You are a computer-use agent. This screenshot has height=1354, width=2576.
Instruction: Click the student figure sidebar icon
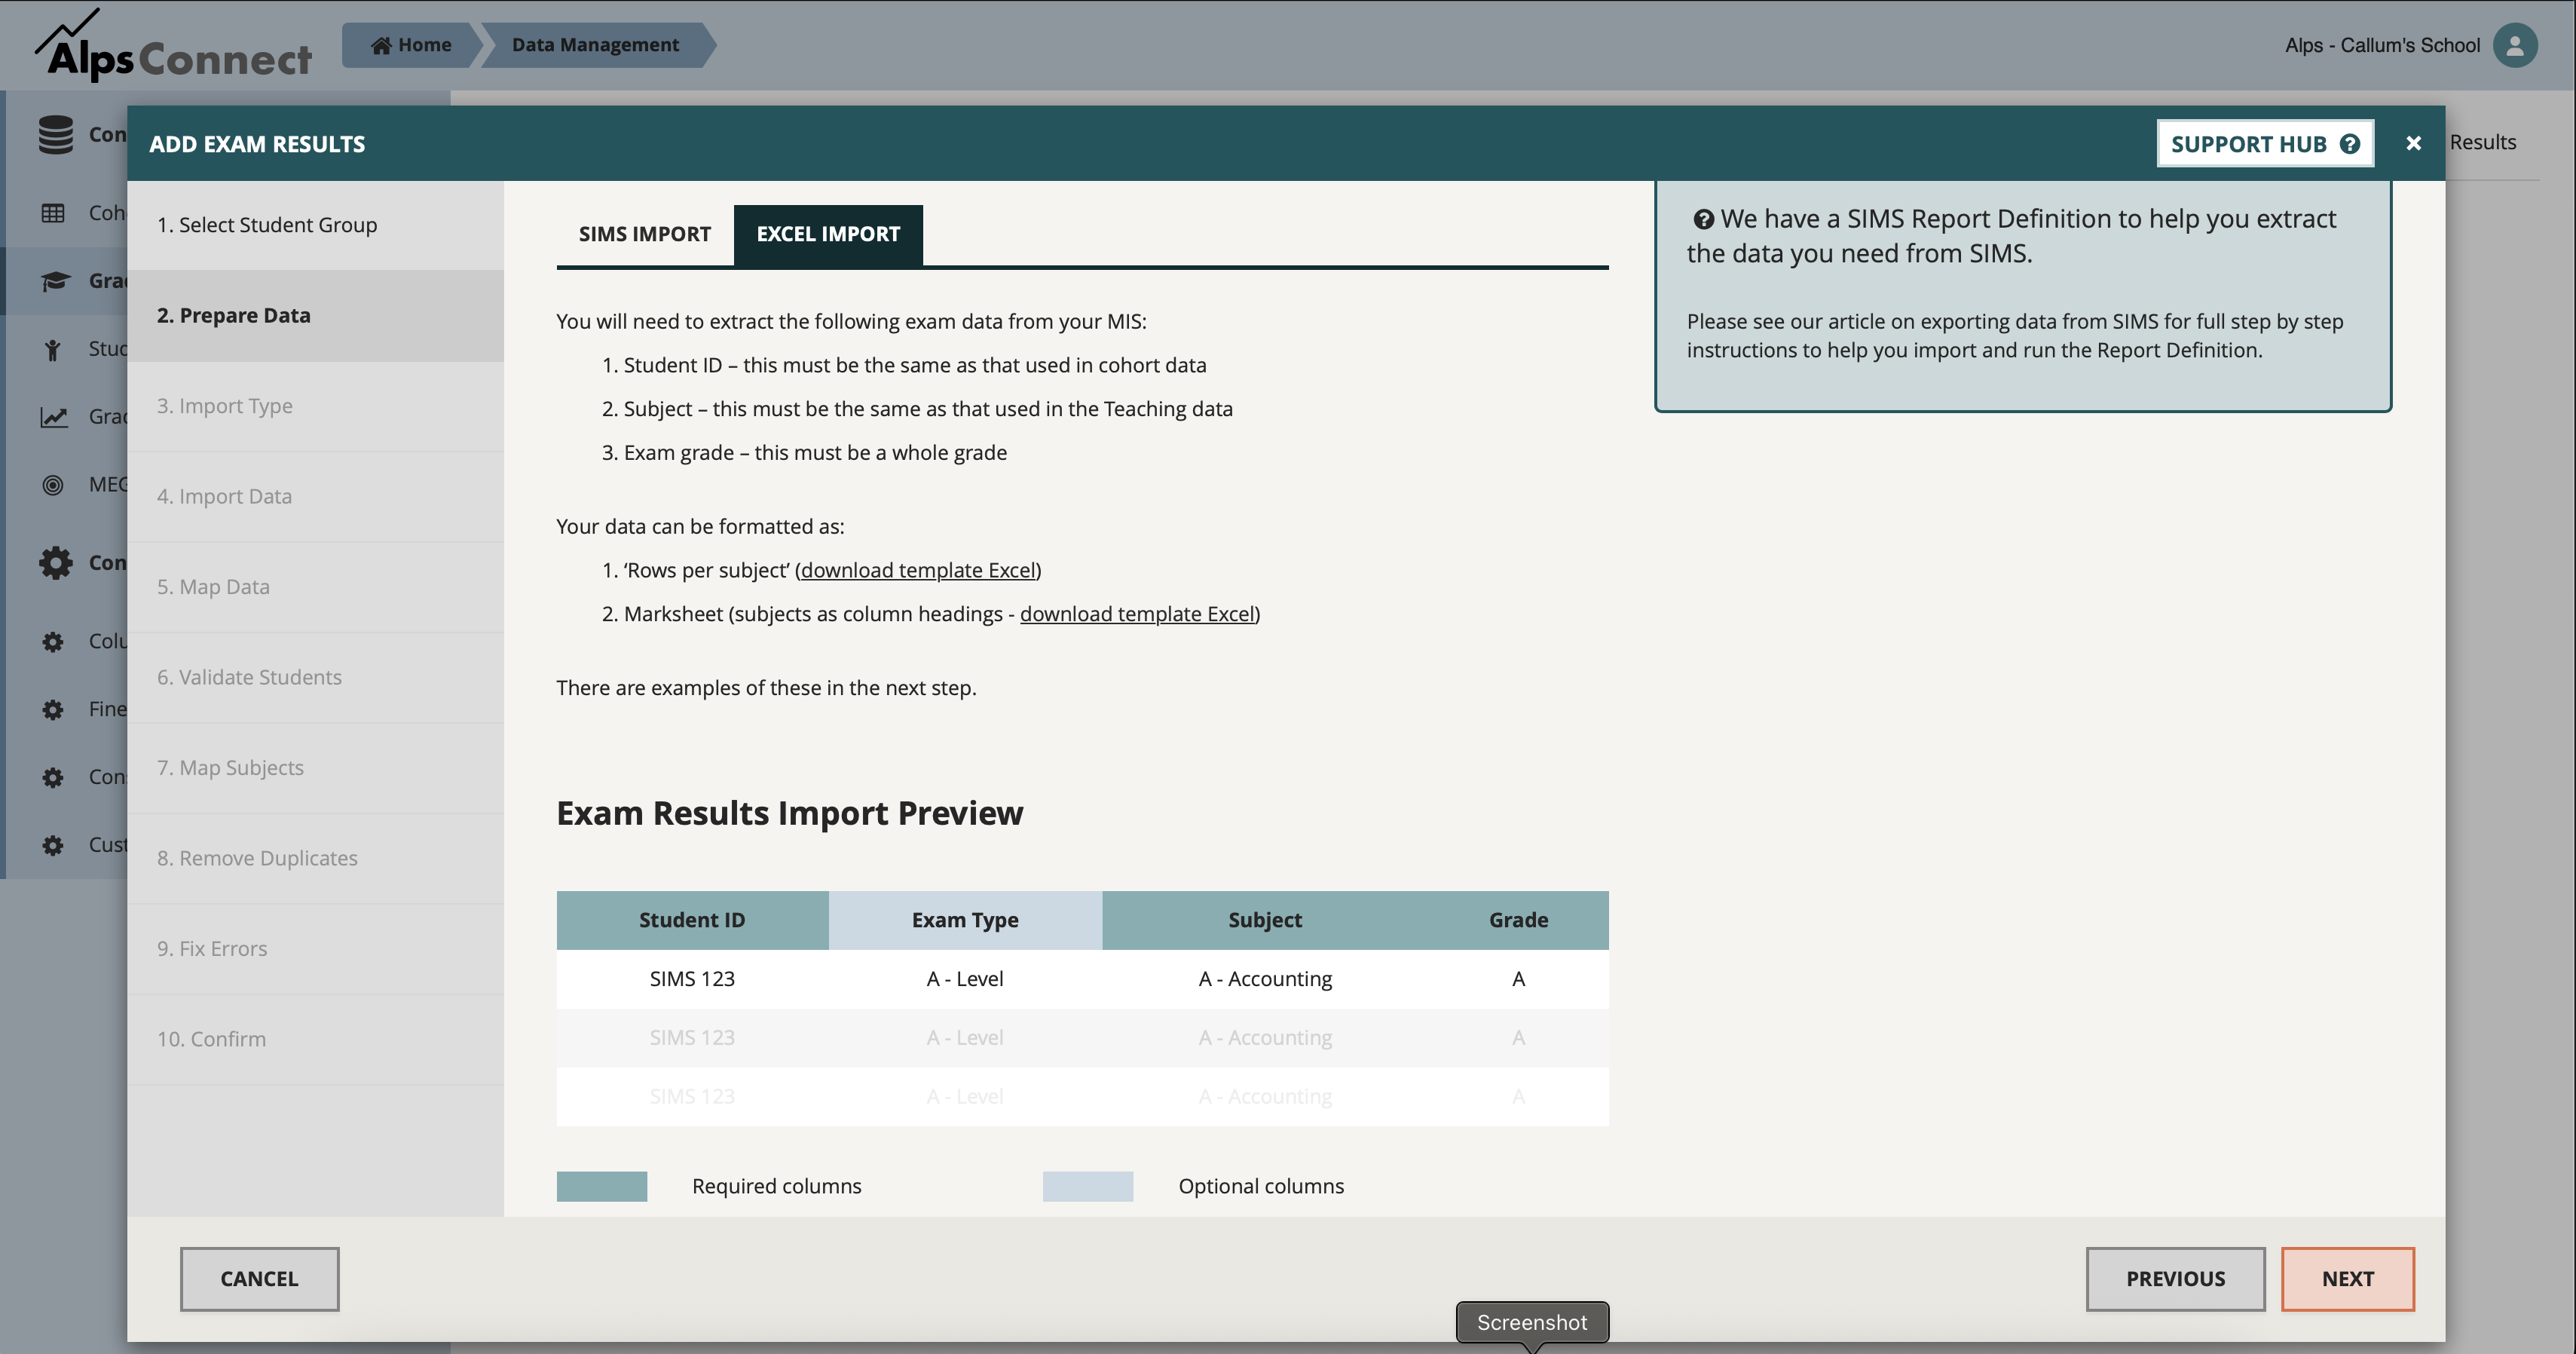[x=53, y=349]
